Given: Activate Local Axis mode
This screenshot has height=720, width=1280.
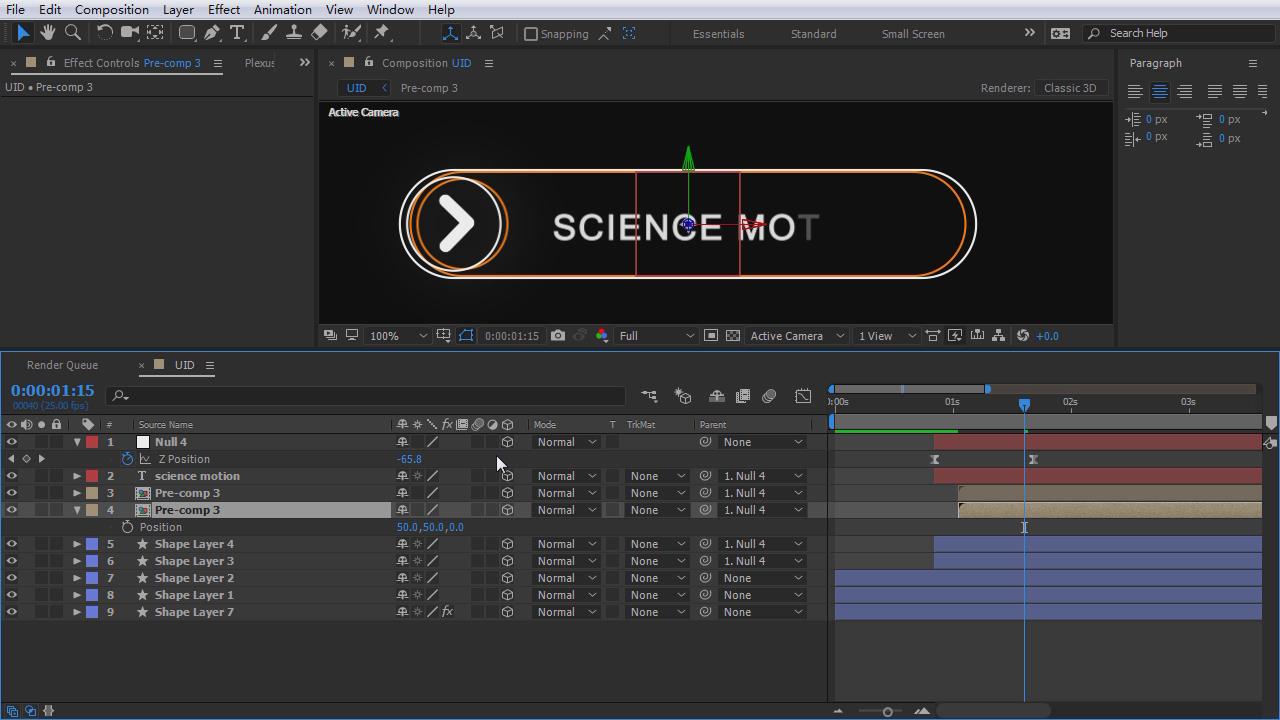Looking at the screenshot, I should coord(450,33).
